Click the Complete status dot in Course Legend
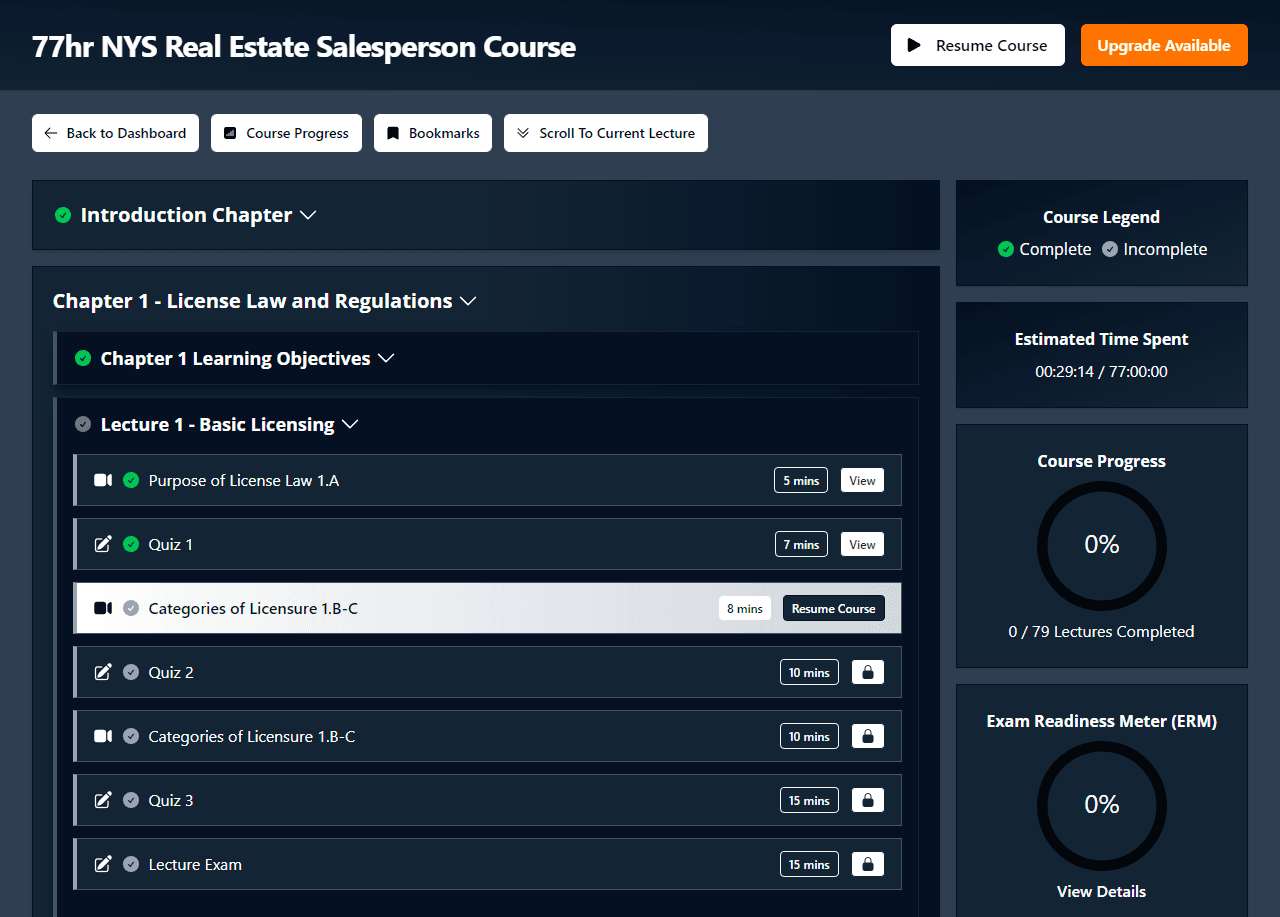Viewport: 1280px width, 917px height. 1005,249
